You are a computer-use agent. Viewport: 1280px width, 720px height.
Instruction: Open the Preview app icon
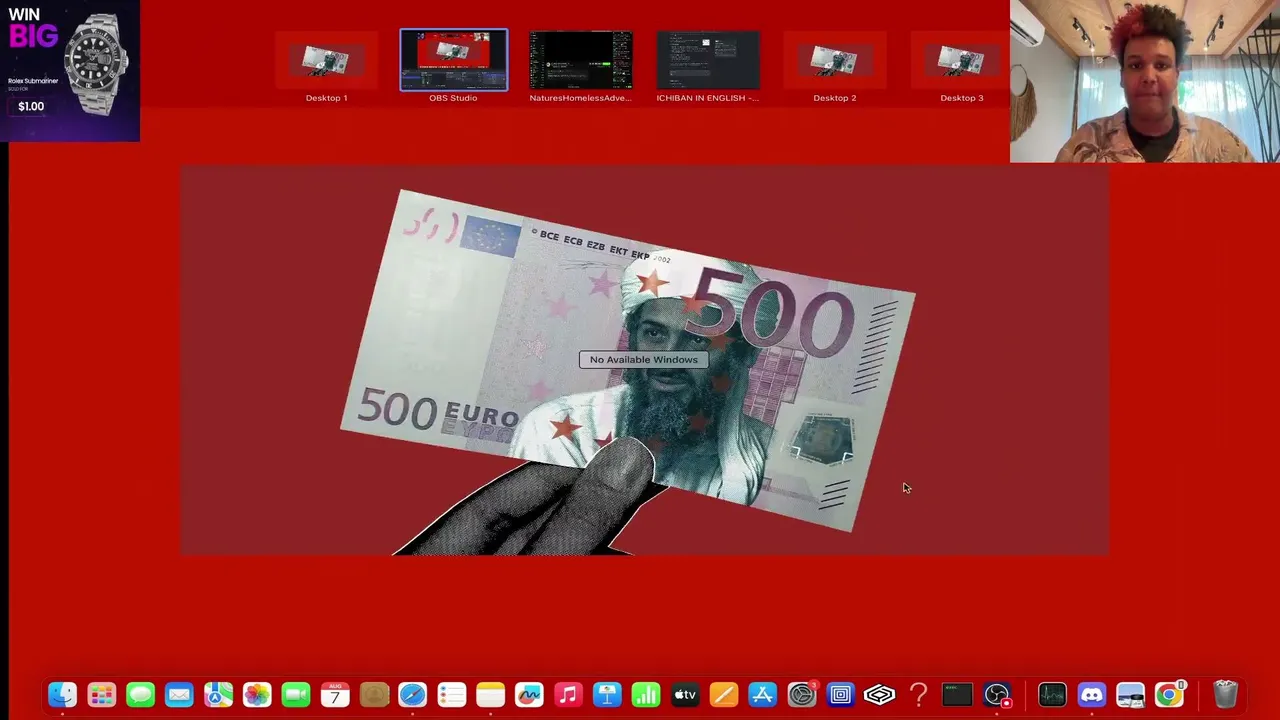(1130, 695)
